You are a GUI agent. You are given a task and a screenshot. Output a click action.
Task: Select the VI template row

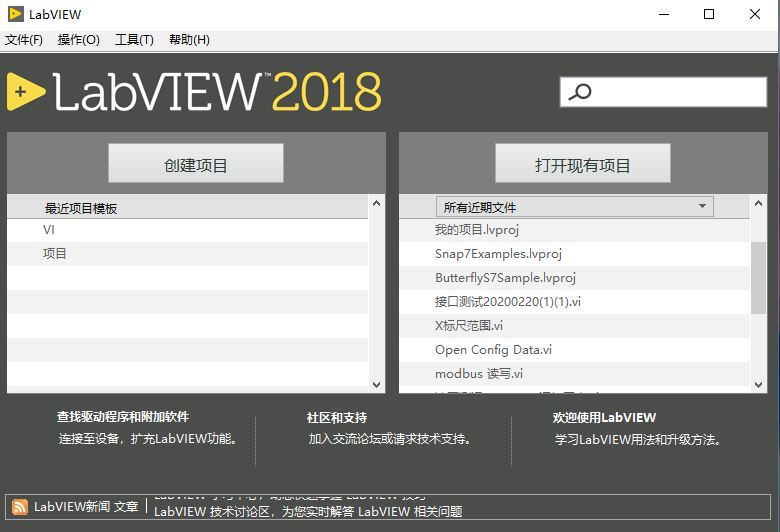pos(188,230)
